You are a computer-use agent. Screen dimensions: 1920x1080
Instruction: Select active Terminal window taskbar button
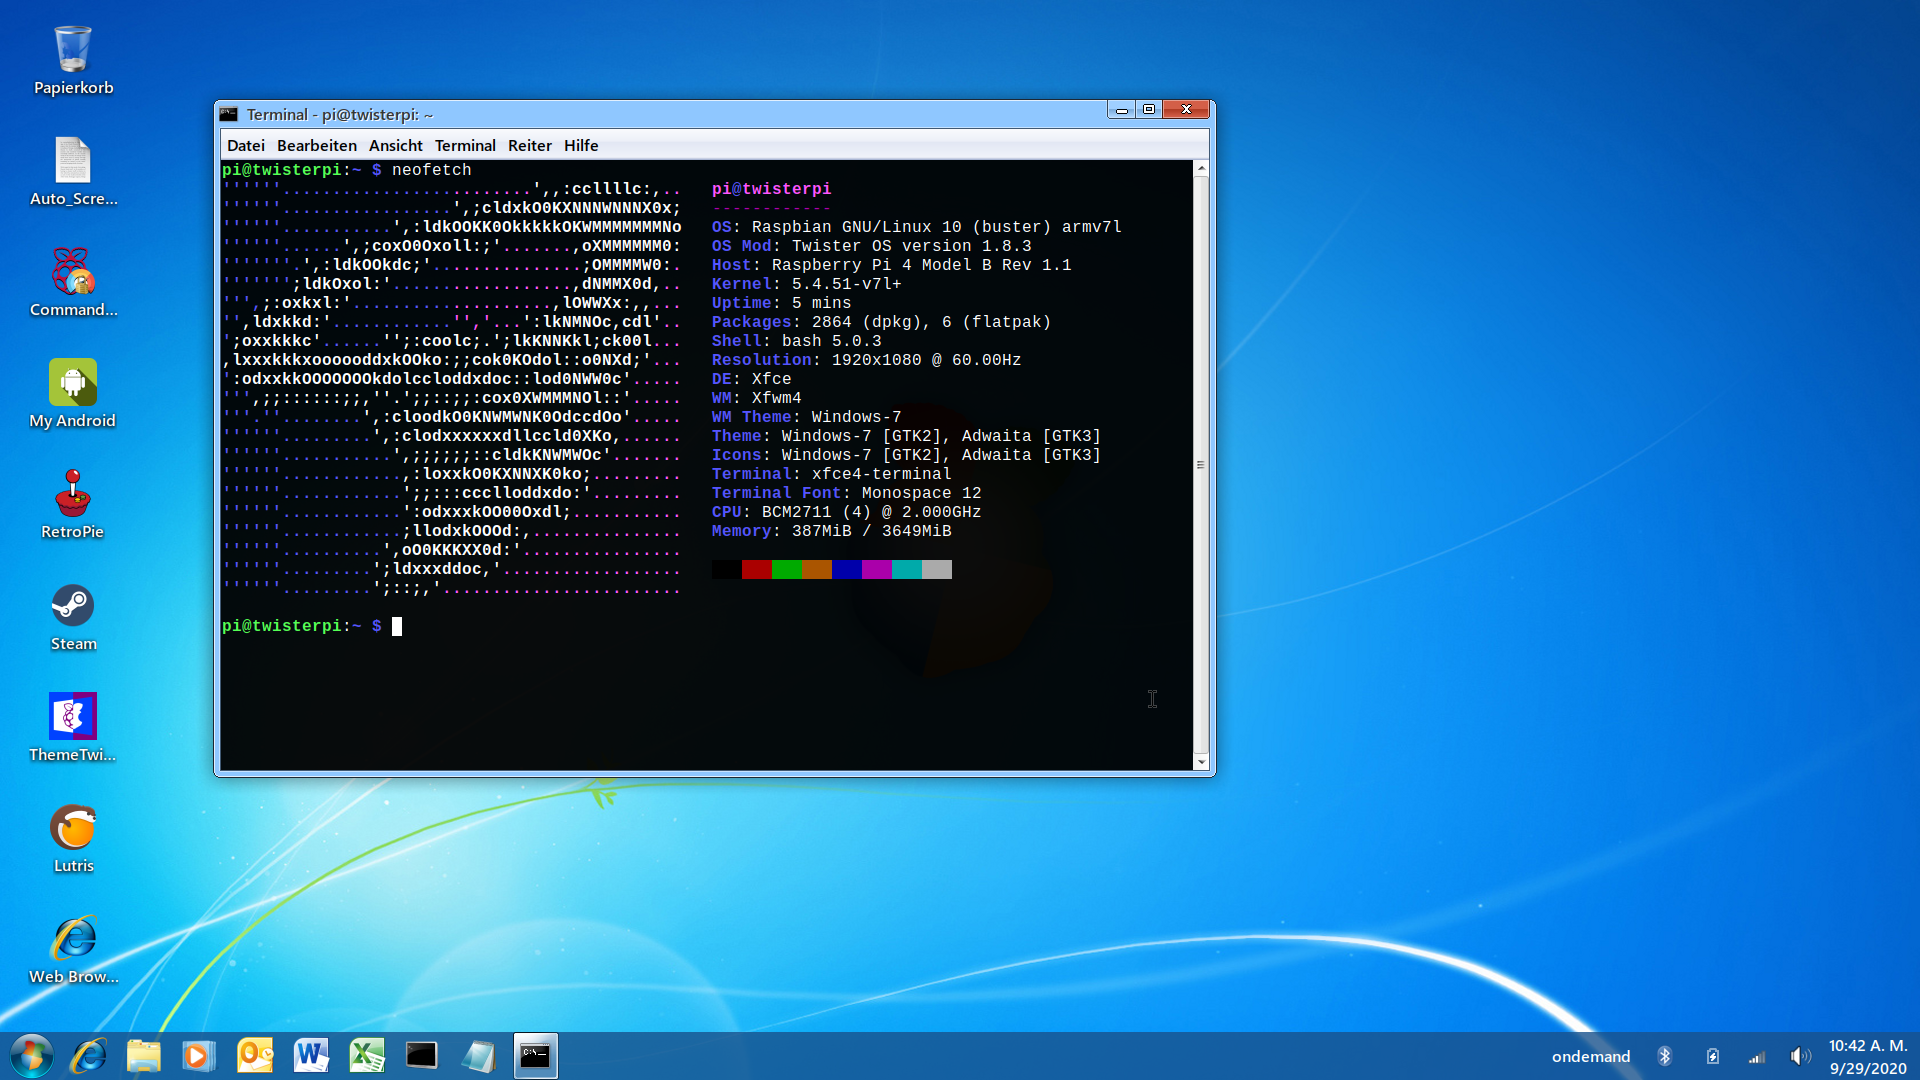536,1056
